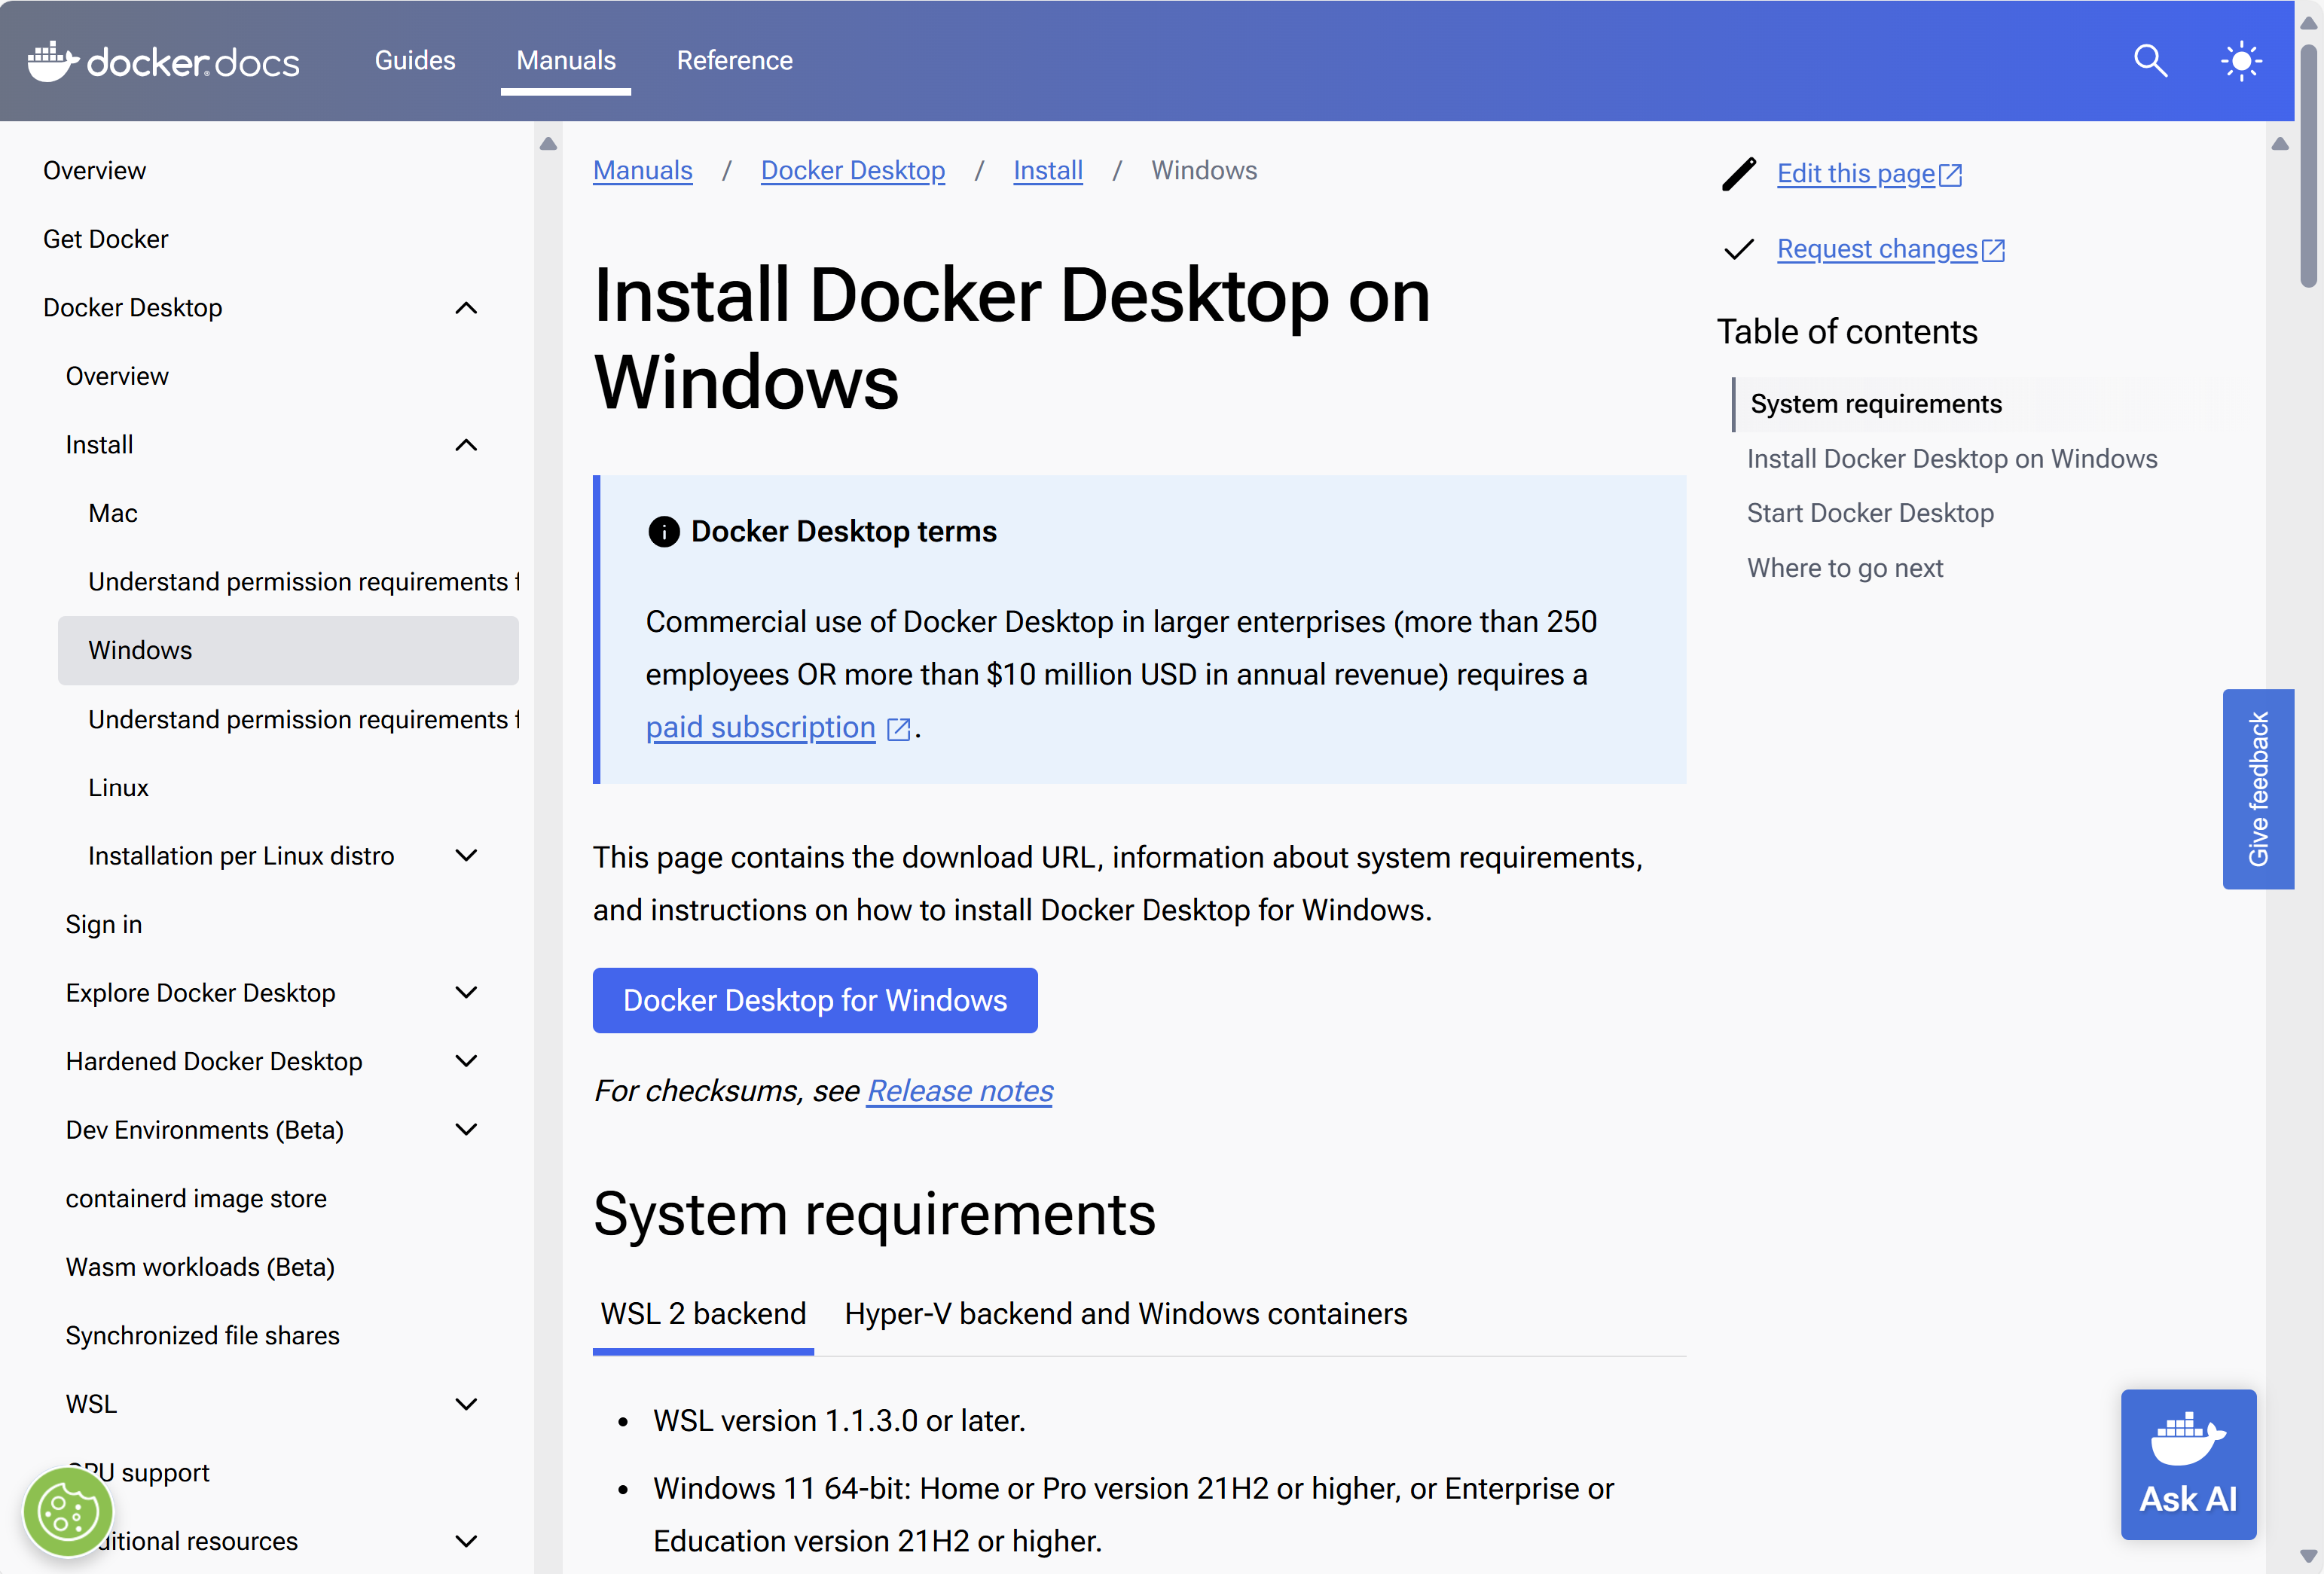Switch to Hyper-V backend and Windows containers tab
2324x1574 pixels.
point(1125,1313)
